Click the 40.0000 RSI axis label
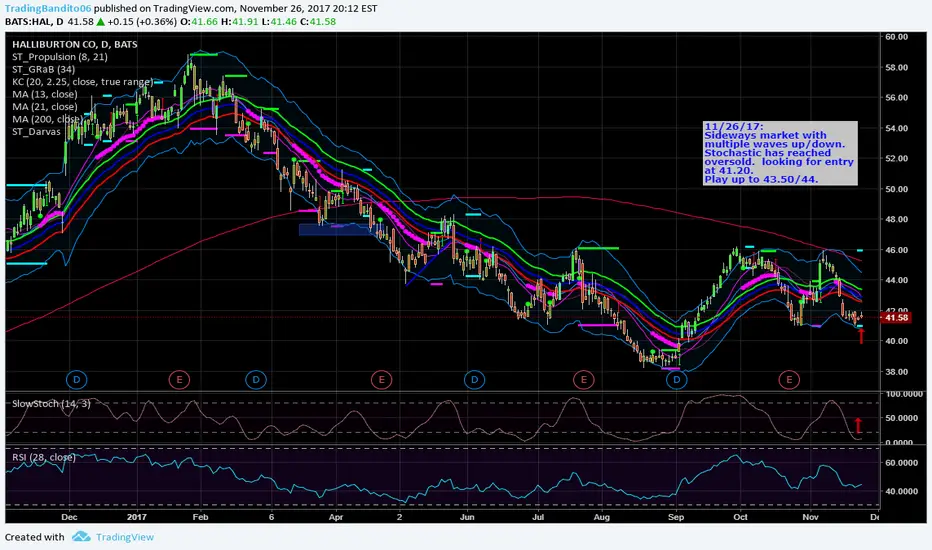Viewport: 932px width, 550px height. (x=904, y=491)
